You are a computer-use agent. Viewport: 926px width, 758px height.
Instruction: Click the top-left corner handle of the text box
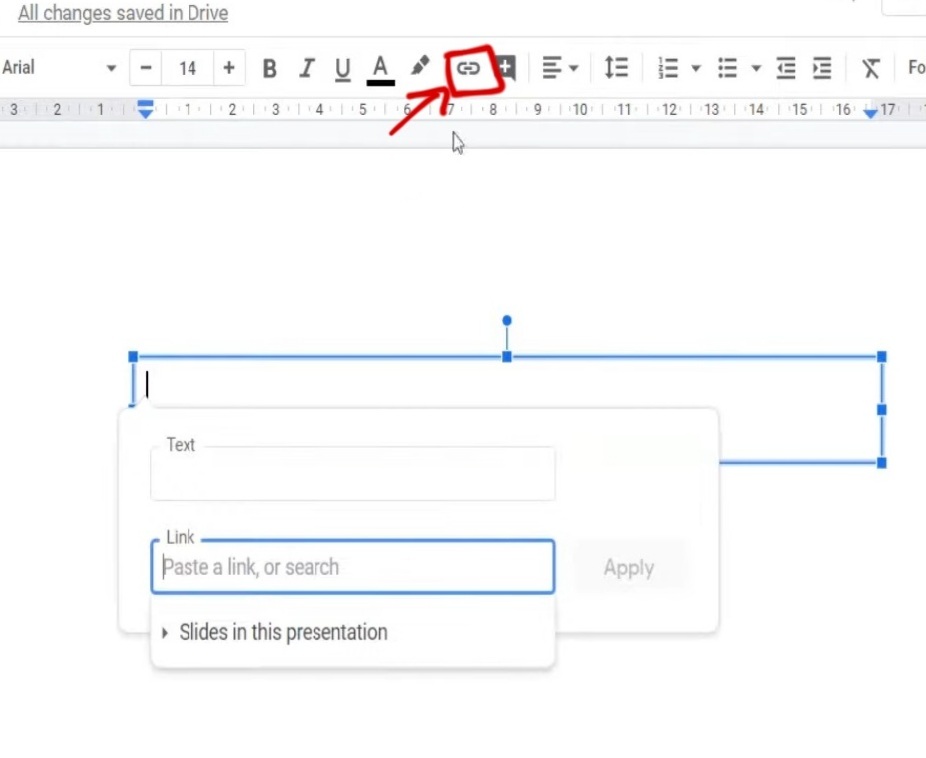133,357
